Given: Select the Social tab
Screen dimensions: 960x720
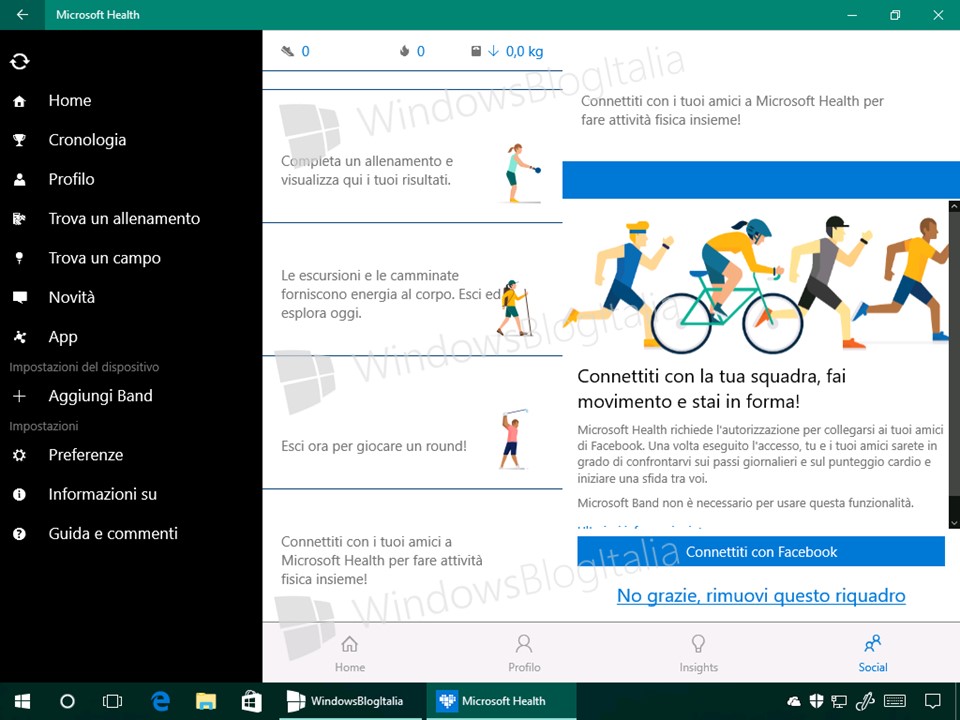Looking at the screenshot, I should click(872, 654).
